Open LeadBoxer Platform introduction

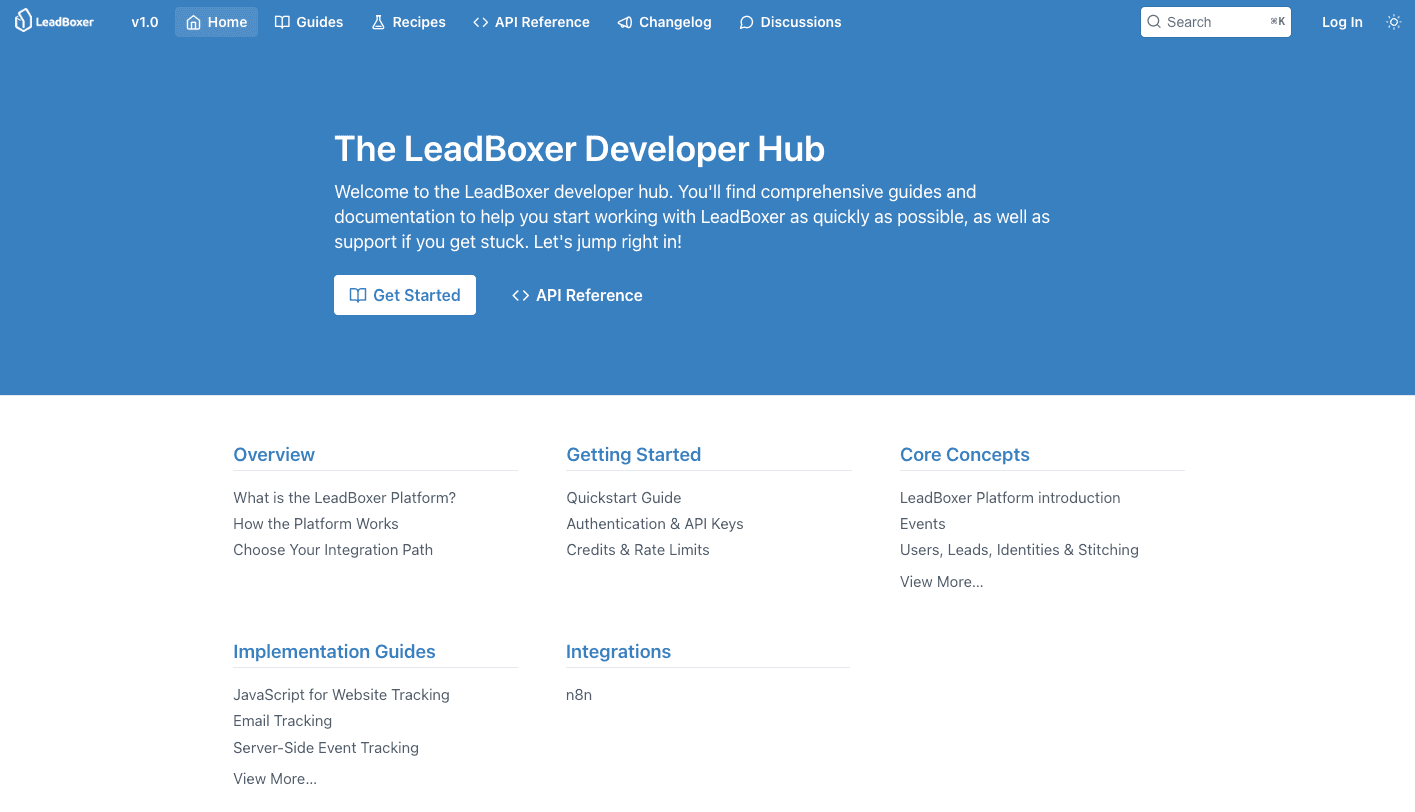[1010, 498]
